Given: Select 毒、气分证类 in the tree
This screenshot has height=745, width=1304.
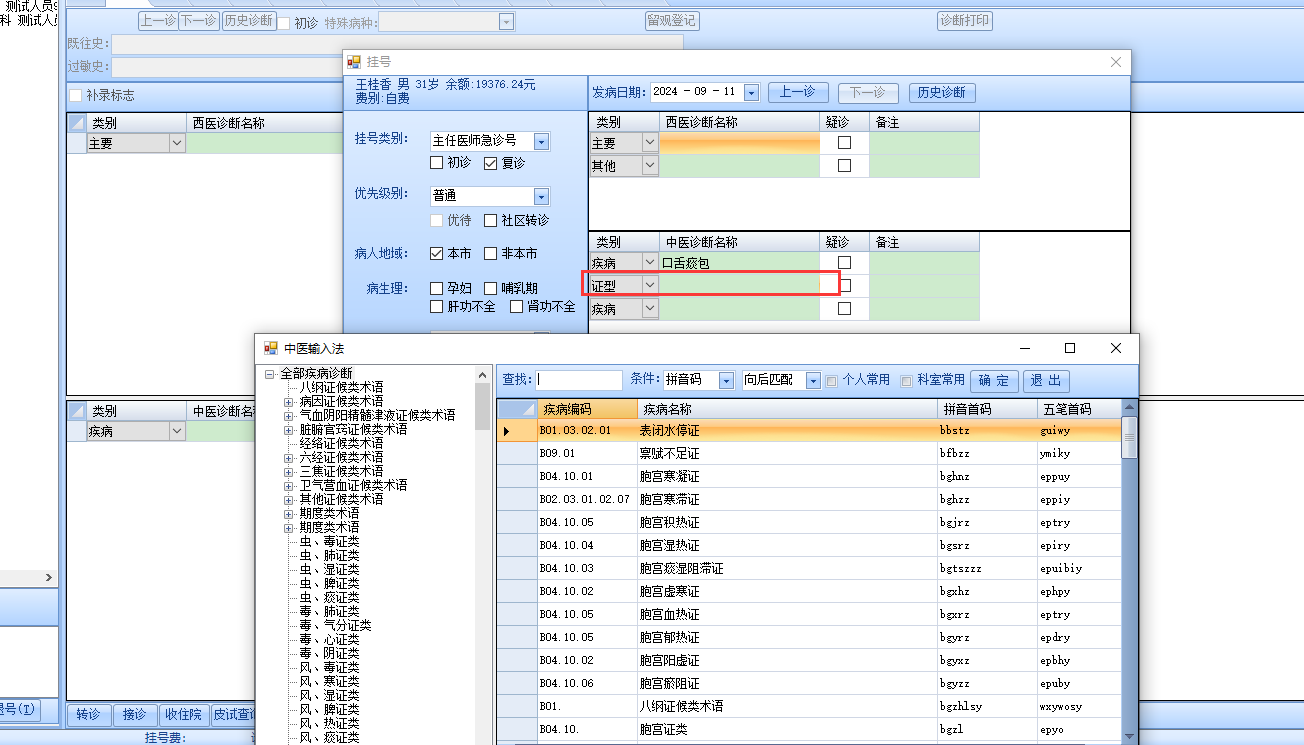Looking at the screenshot, I should click(x=335, y=625).
